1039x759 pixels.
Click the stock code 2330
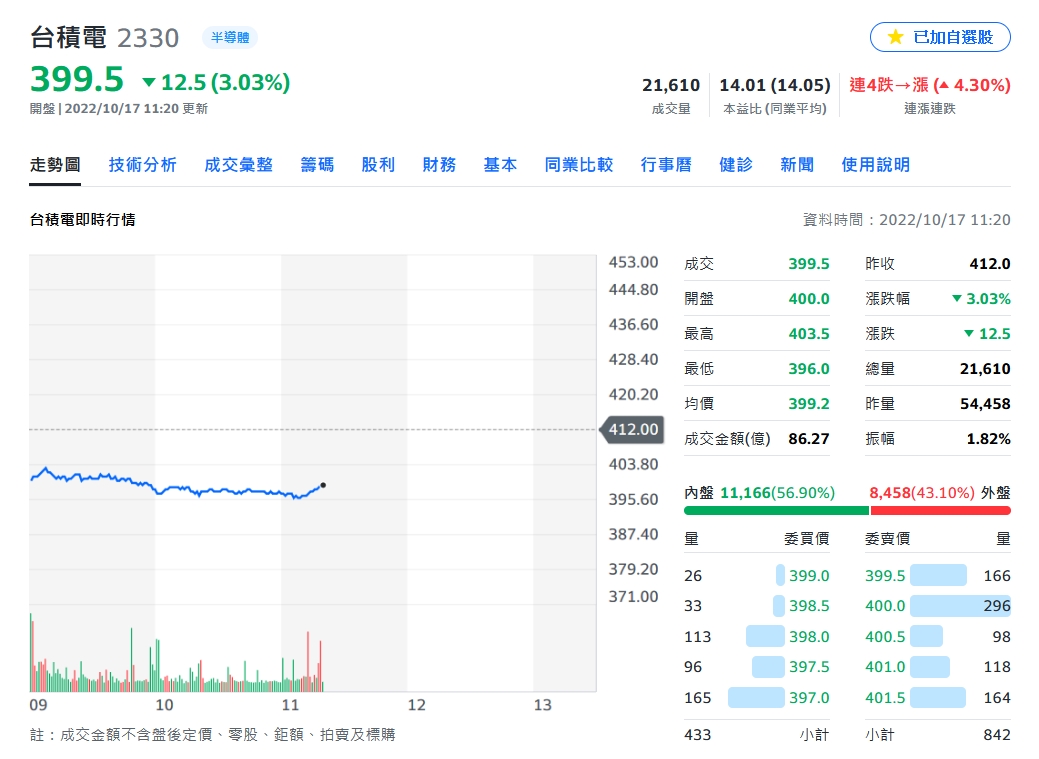tap(148, 38)
